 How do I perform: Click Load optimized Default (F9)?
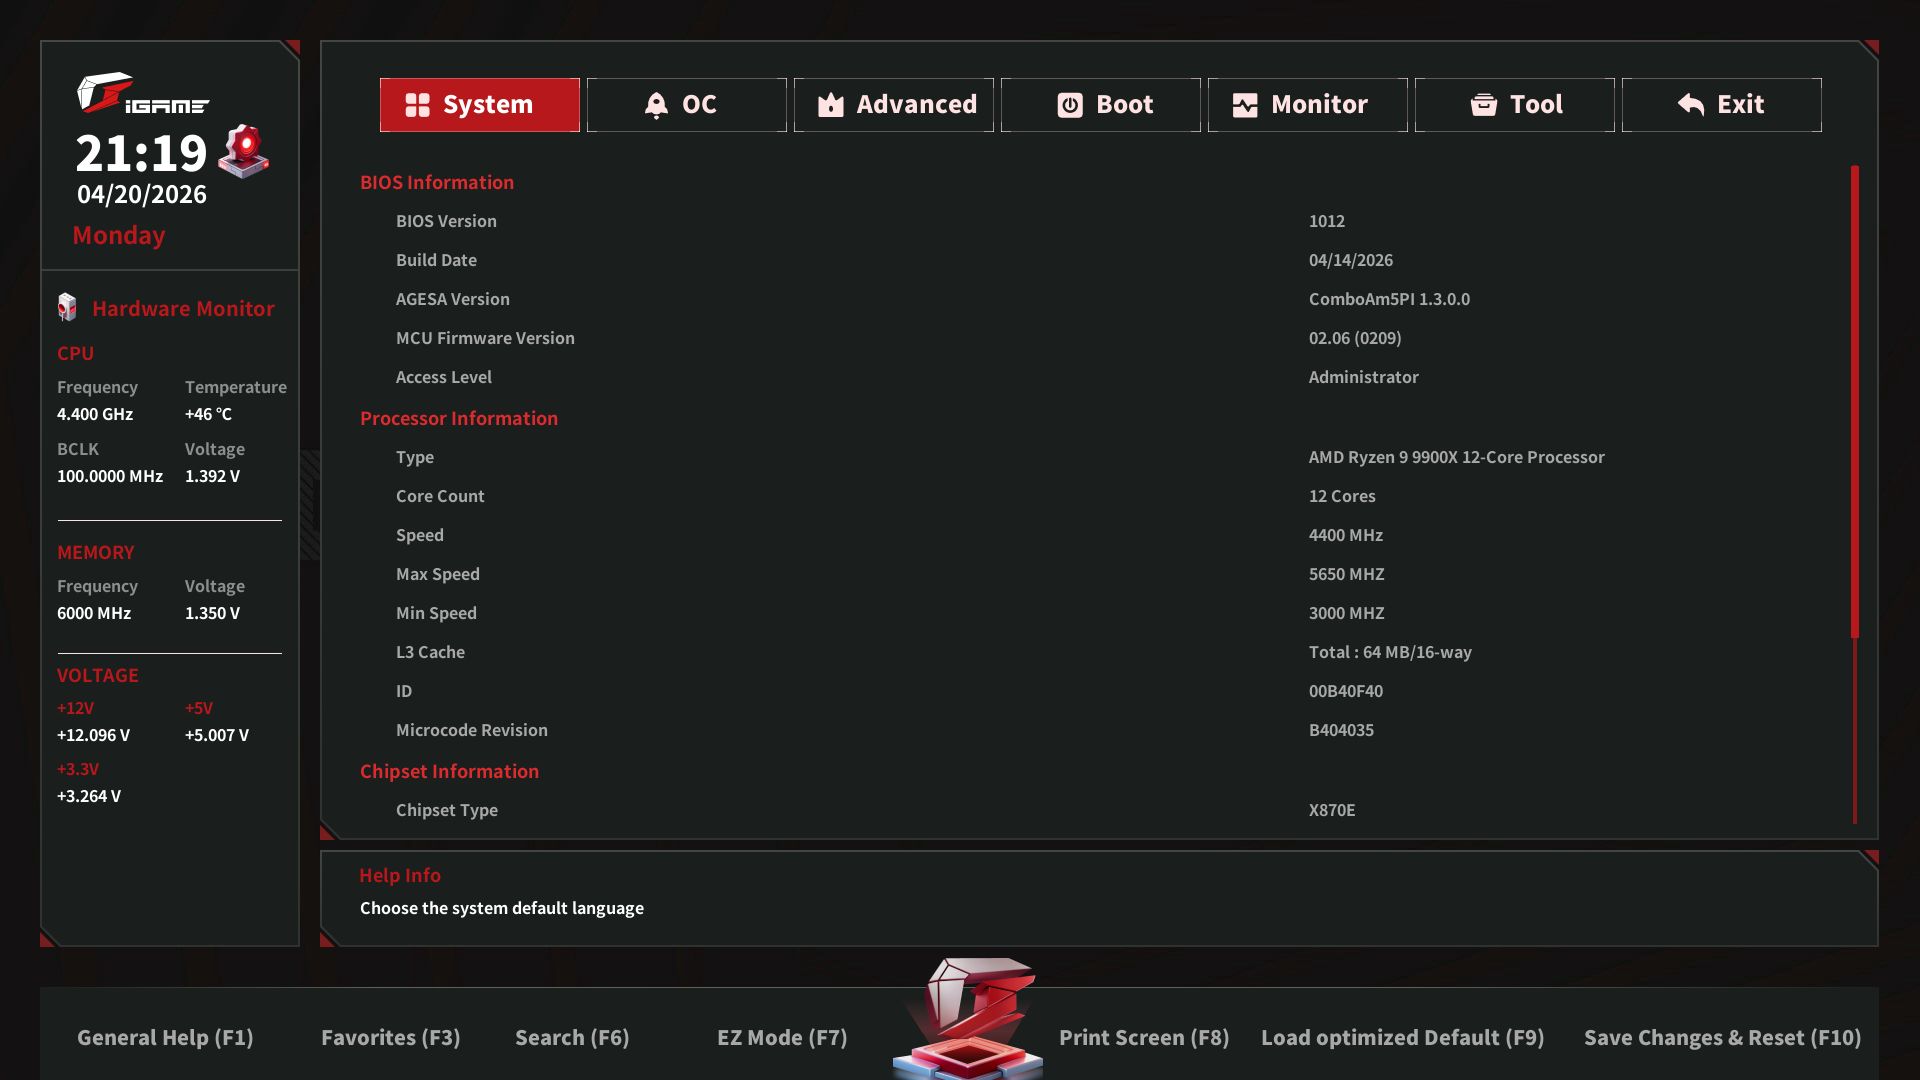(1403, 1038)
